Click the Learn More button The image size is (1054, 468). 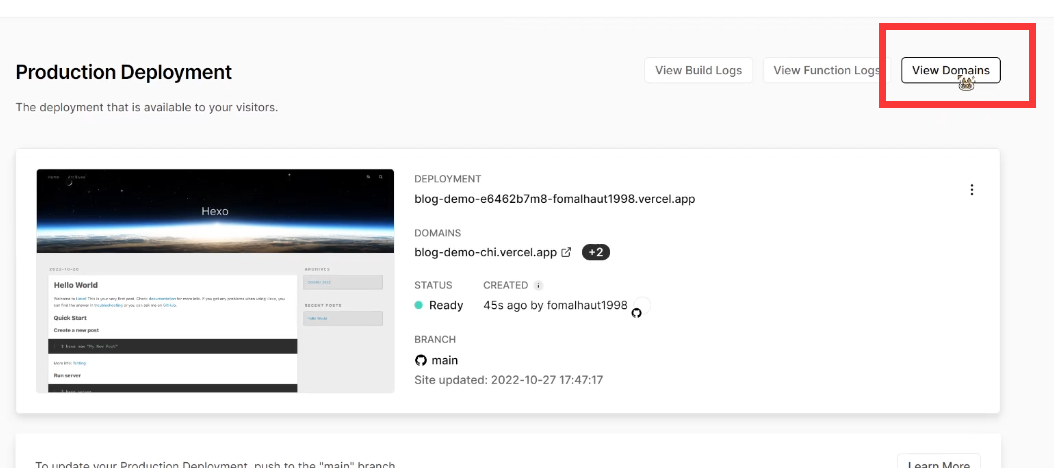pos(938,463)
